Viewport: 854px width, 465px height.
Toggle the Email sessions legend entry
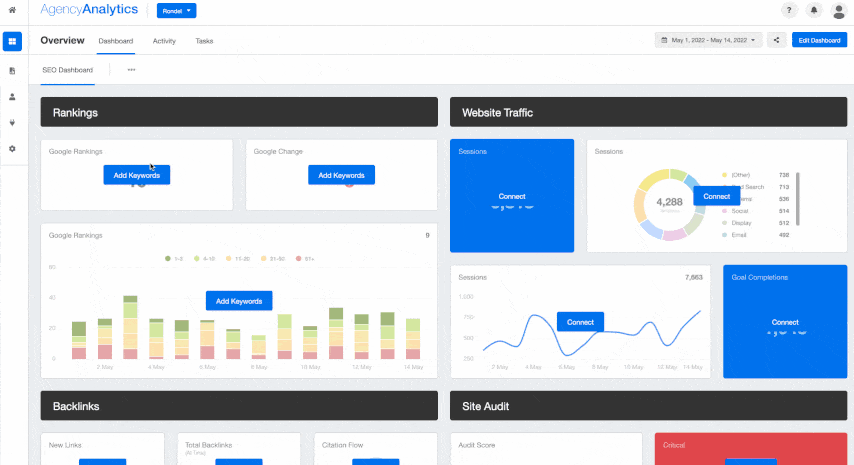click(735, 235)
